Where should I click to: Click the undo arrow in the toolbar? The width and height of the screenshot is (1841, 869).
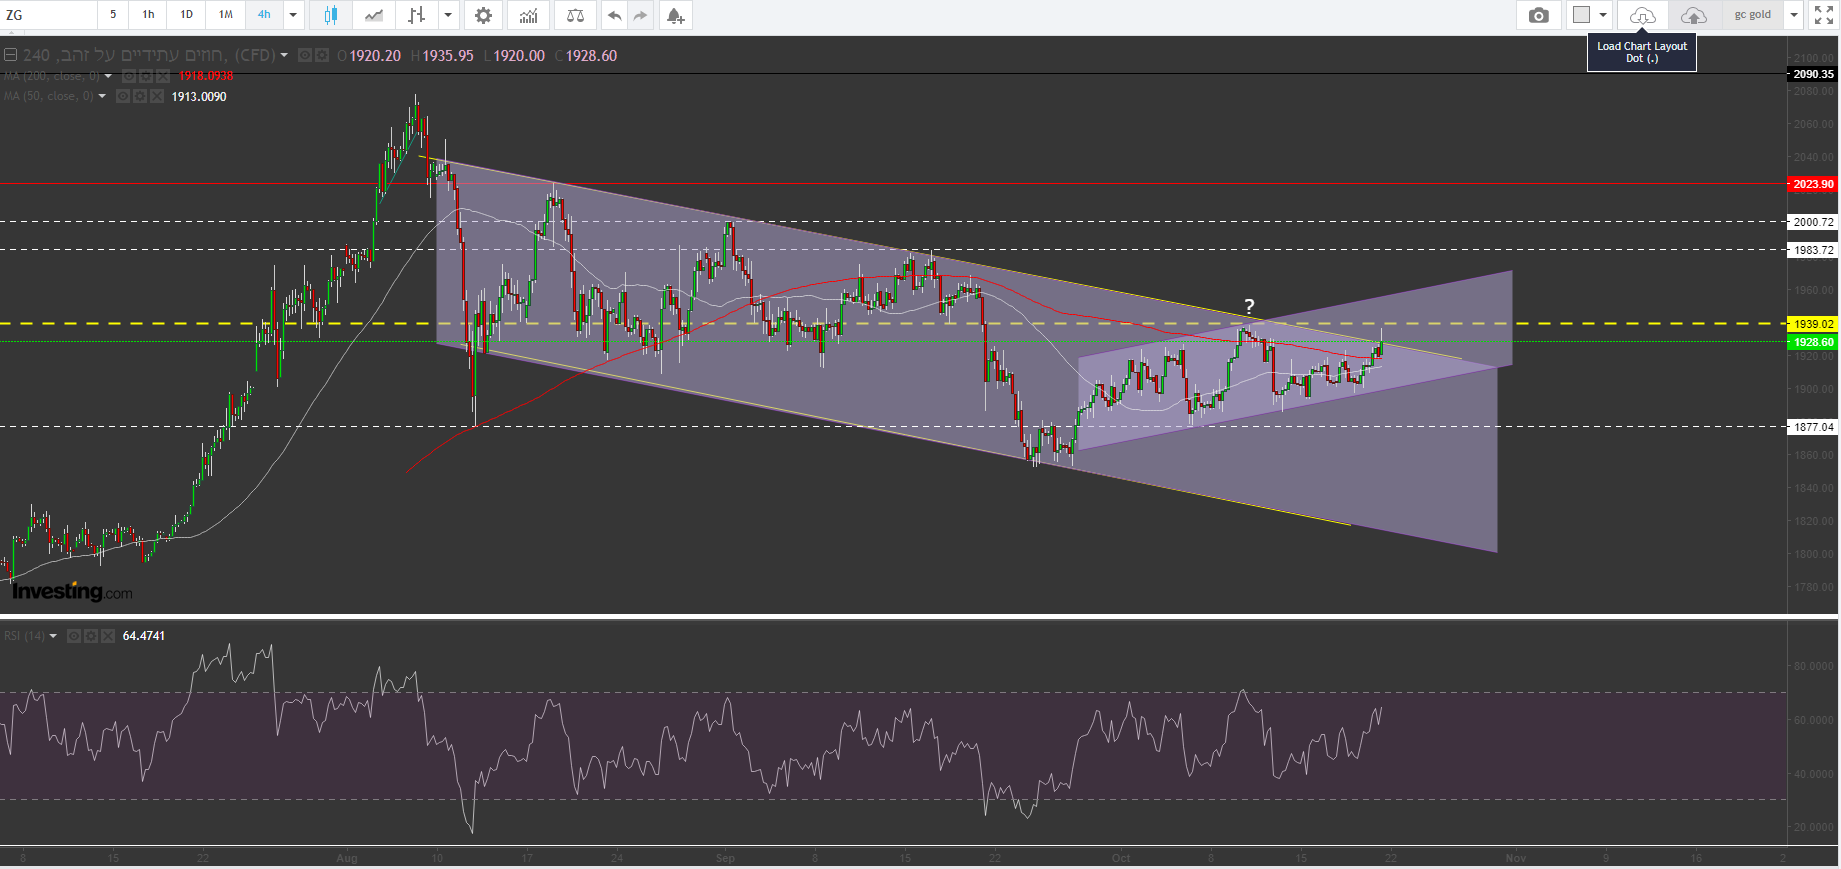(614, 15)
